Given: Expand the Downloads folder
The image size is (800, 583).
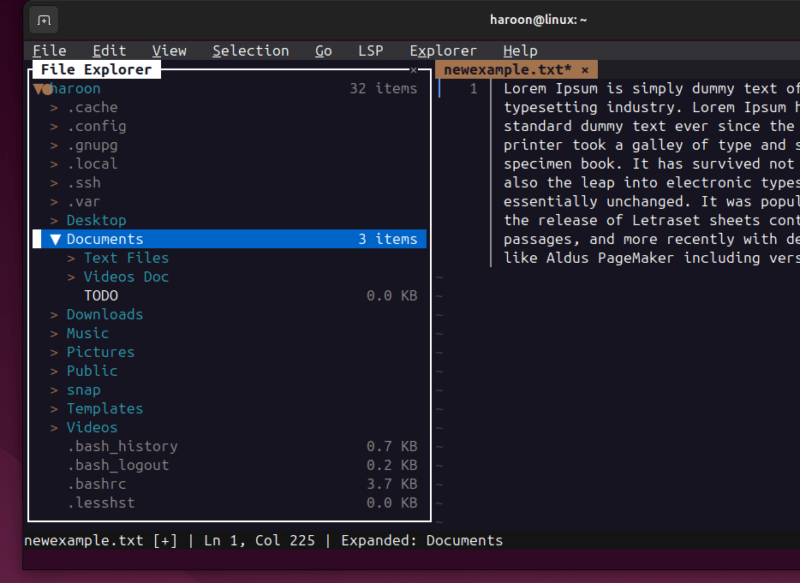Looking at the screenshot, I should (53, 314).
